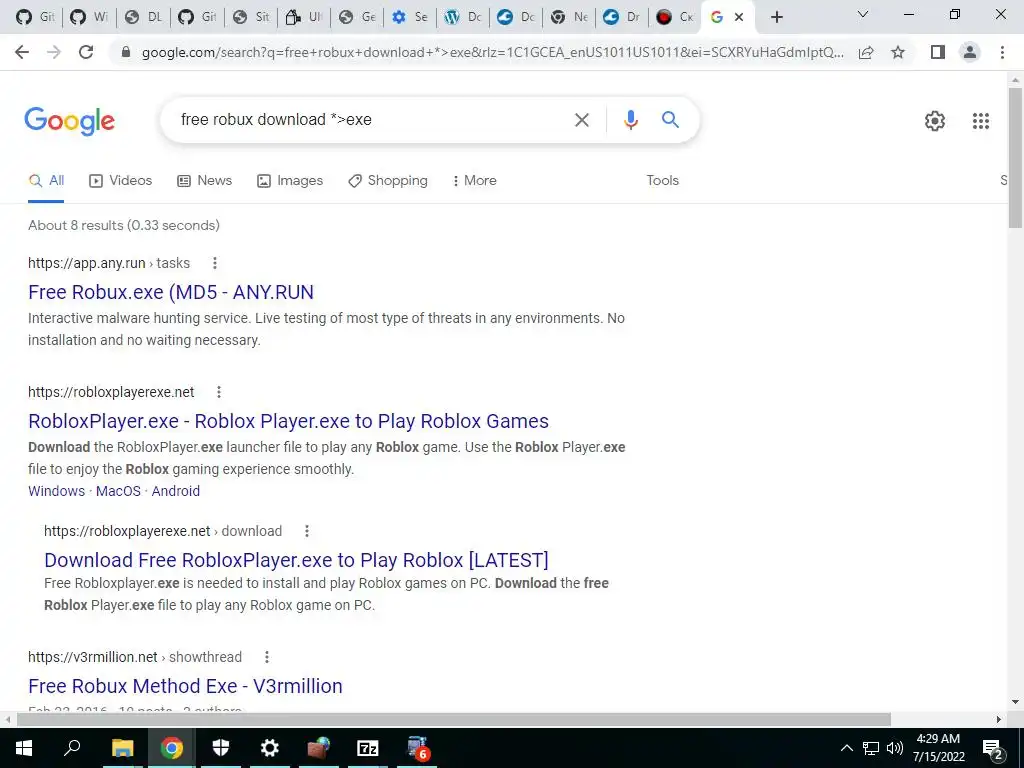The height and width of the screenshot is (768, 1024).
Task: Expand the More search filters menu
Action: click(x=475, y=180)
